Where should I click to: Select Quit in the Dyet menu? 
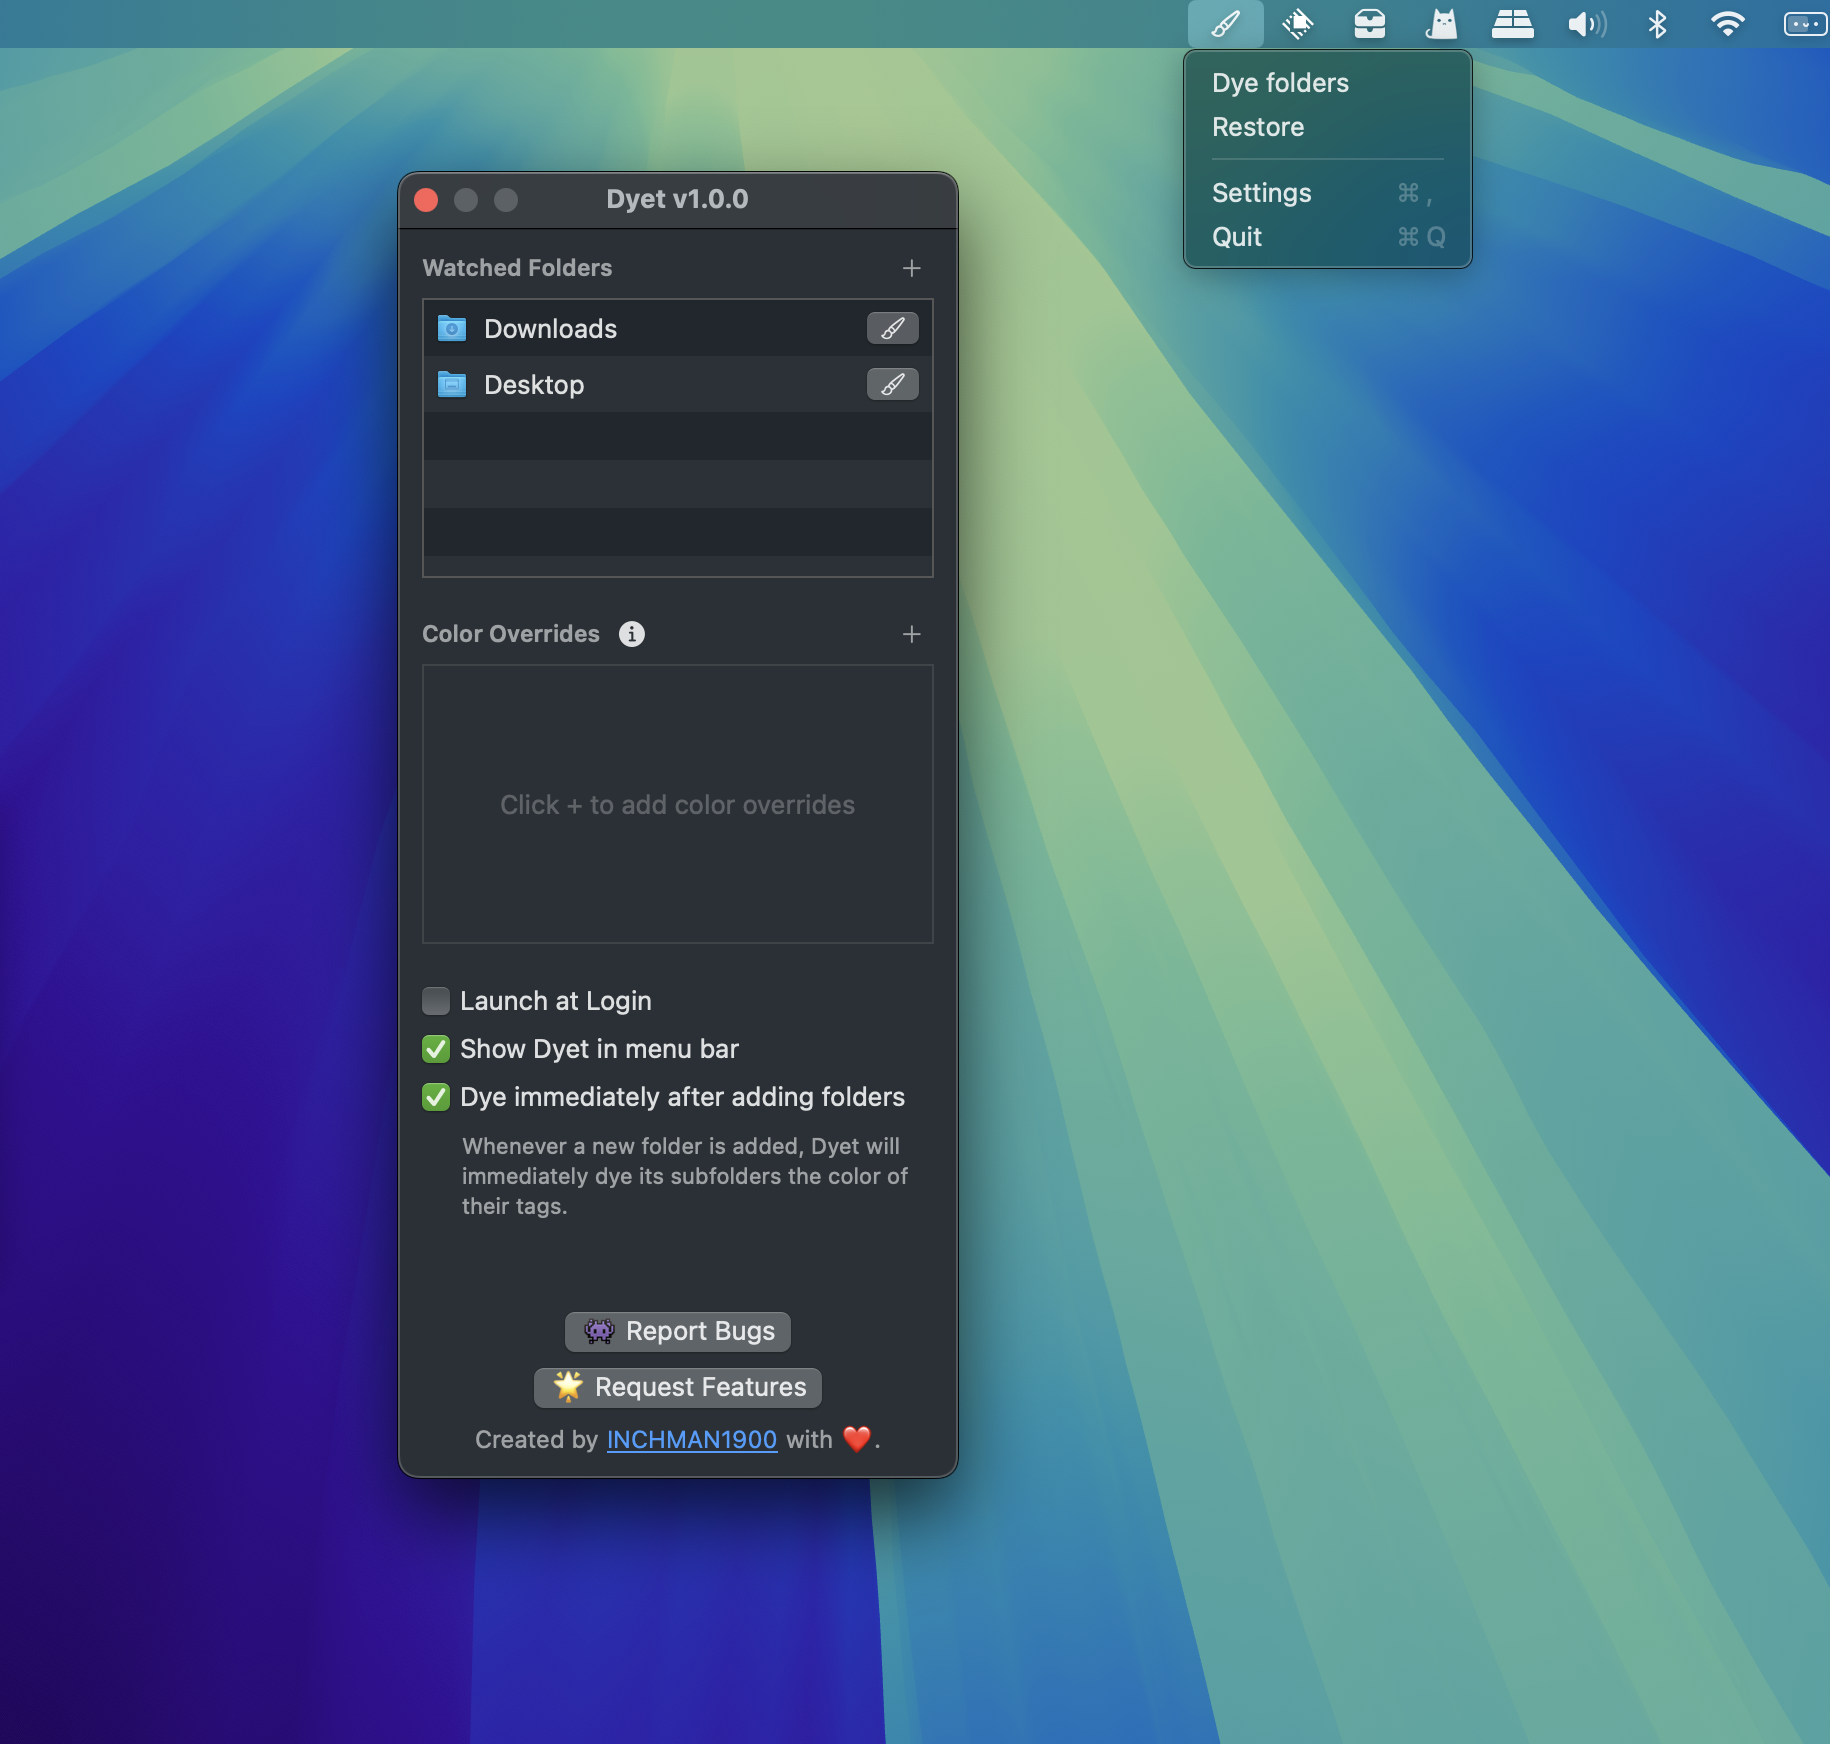[x=1328, y=237]
